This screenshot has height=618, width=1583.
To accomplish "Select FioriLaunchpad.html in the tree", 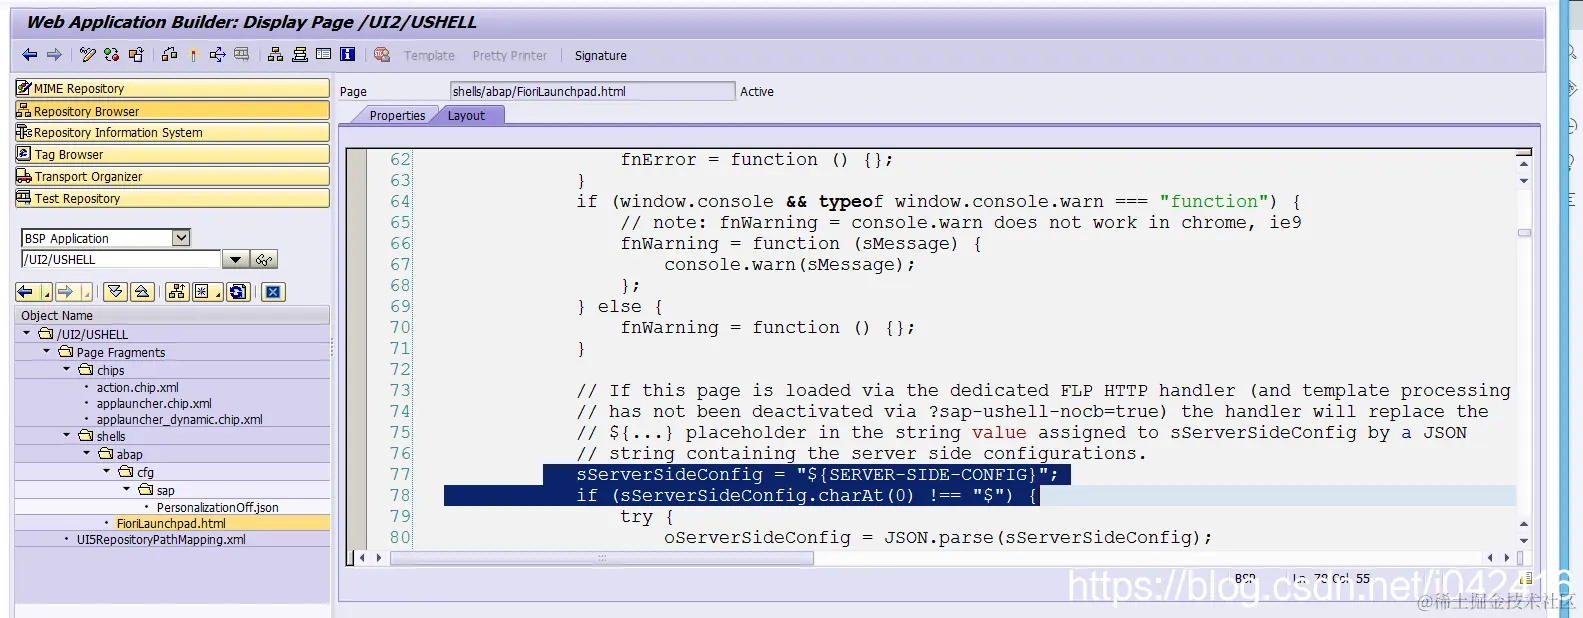I will [171, 523].
